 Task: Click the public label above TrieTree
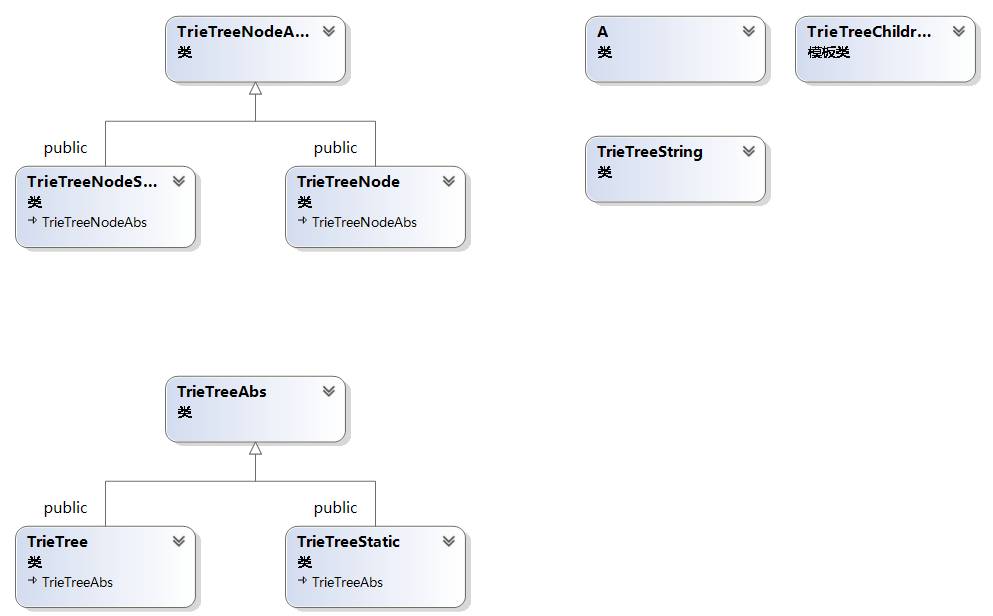[x=65, y=508]
